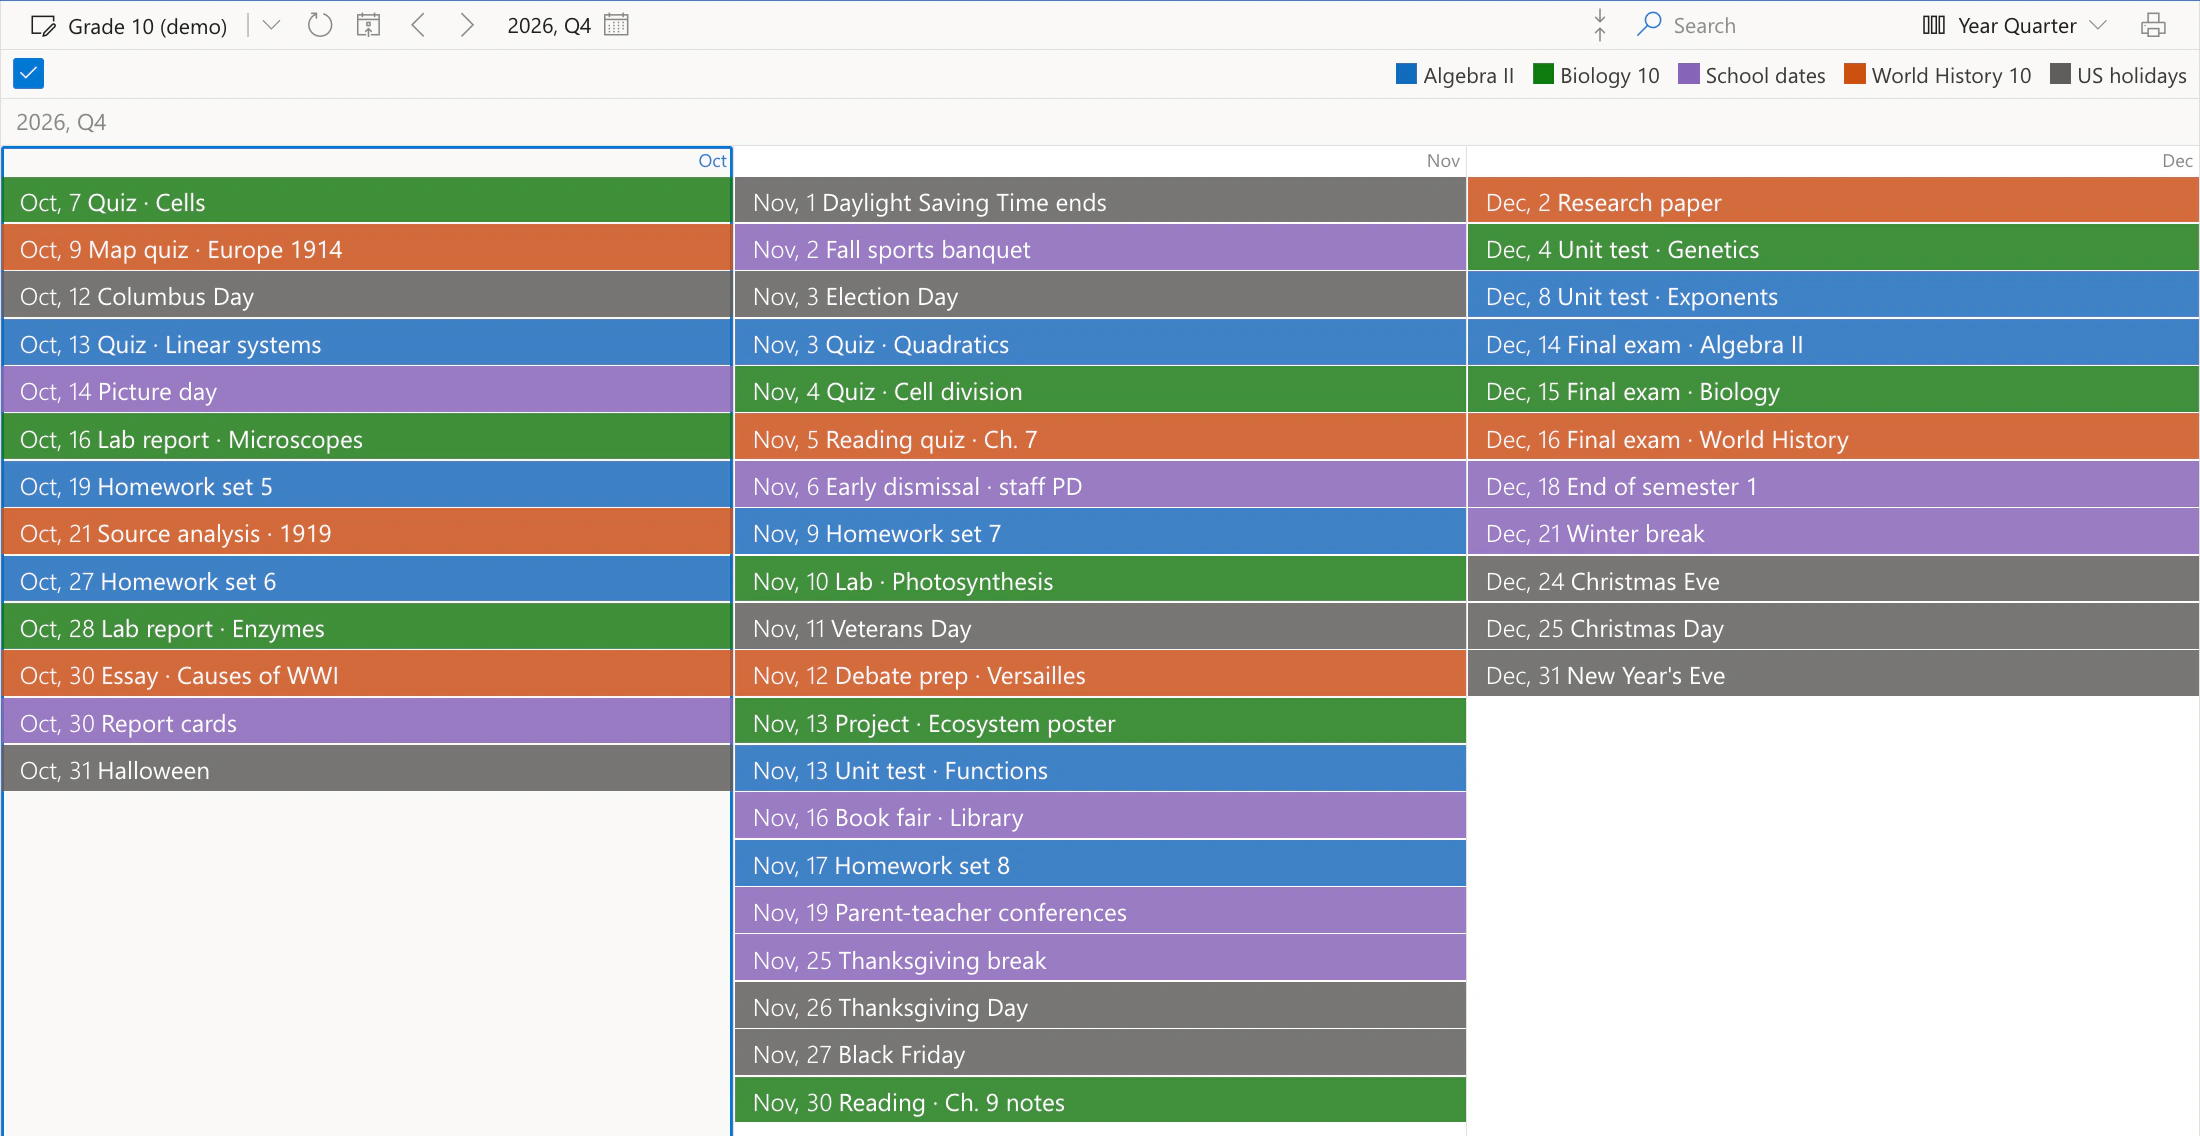The width and height of the screenshot is (2200, 1136).
Task: Open the Oct, 12 Columbus Day event
Action: tap(367, 296)
